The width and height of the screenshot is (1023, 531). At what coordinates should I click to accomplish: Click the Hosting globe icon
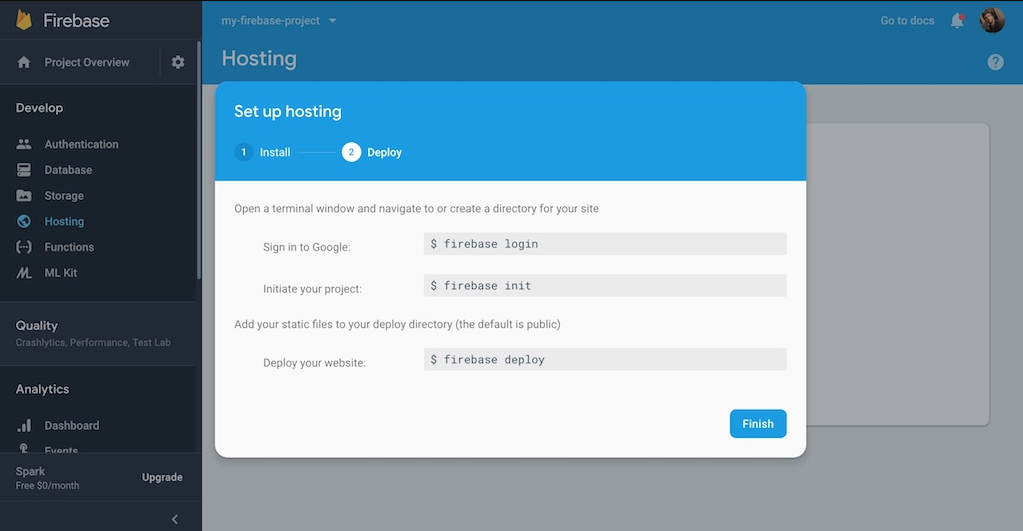point(24,221)
